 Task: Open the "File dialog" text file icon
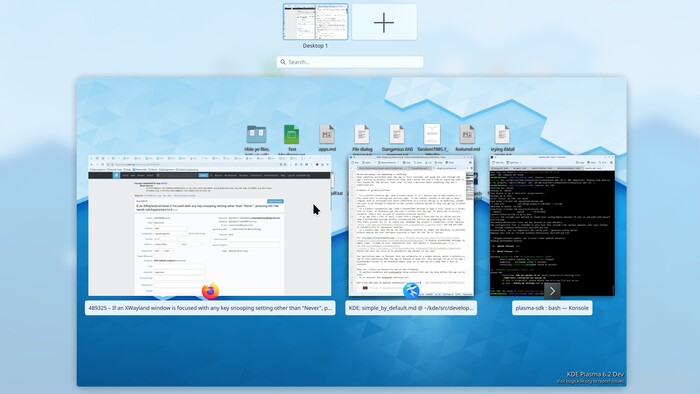tap(362, 134)
